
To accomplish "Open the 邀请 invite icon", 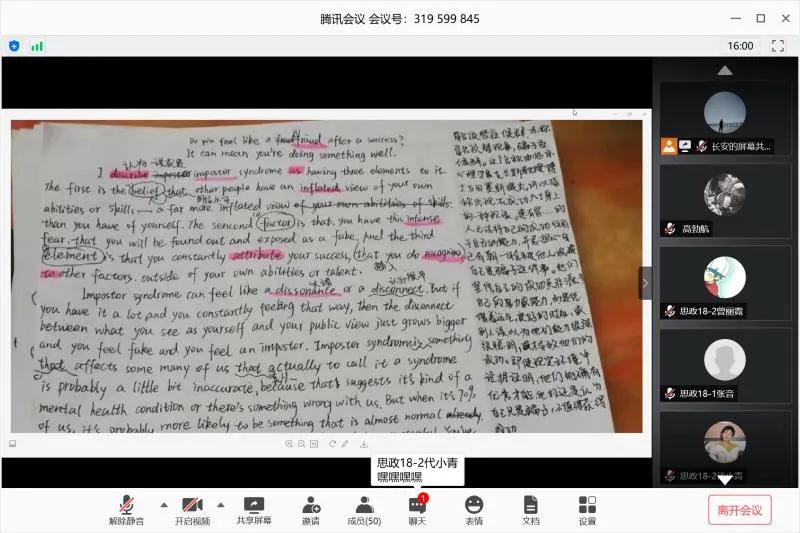I will click(x=311, y=509).
